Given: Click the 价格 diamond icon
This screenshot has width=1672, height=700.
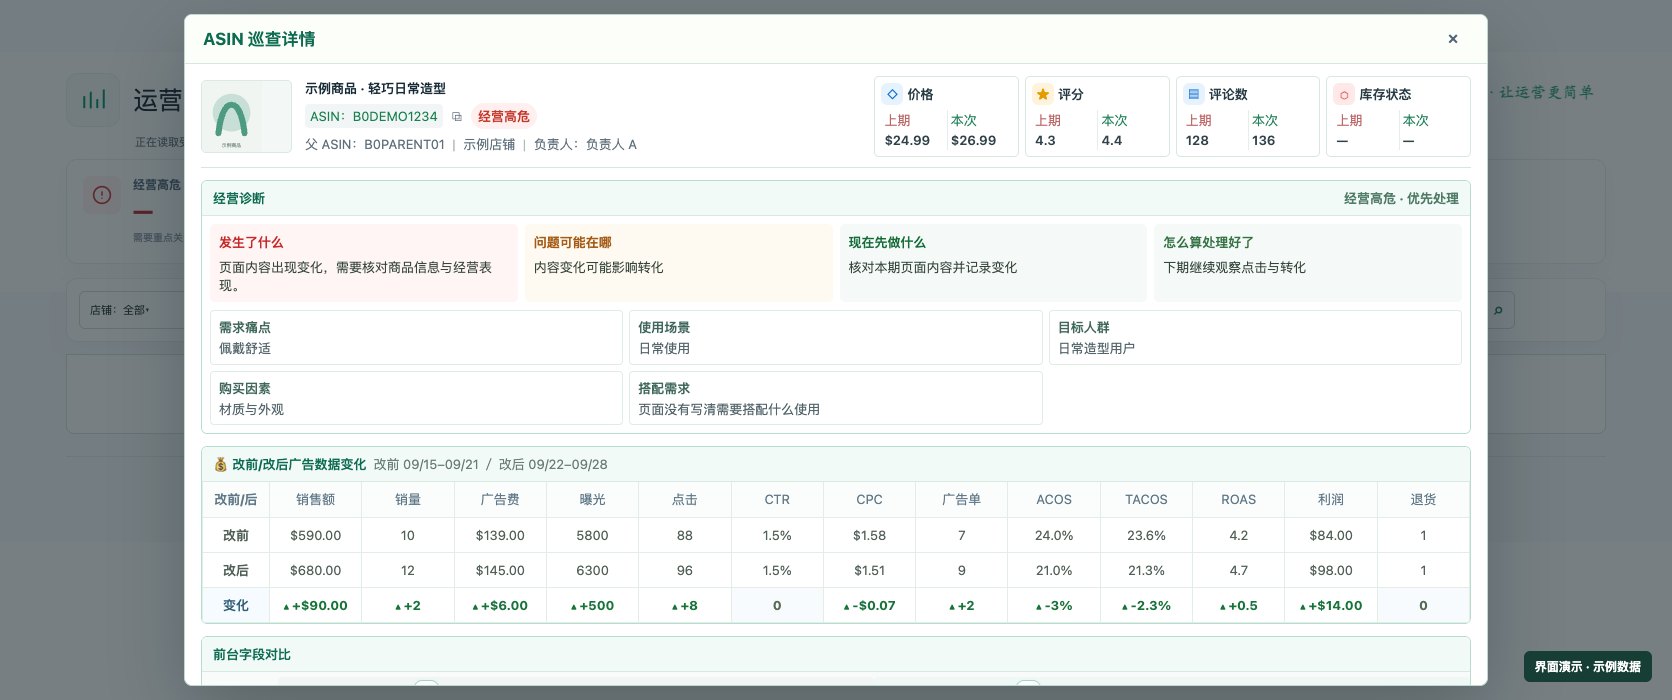Looking at the screenshot, I should click(891, 94).
